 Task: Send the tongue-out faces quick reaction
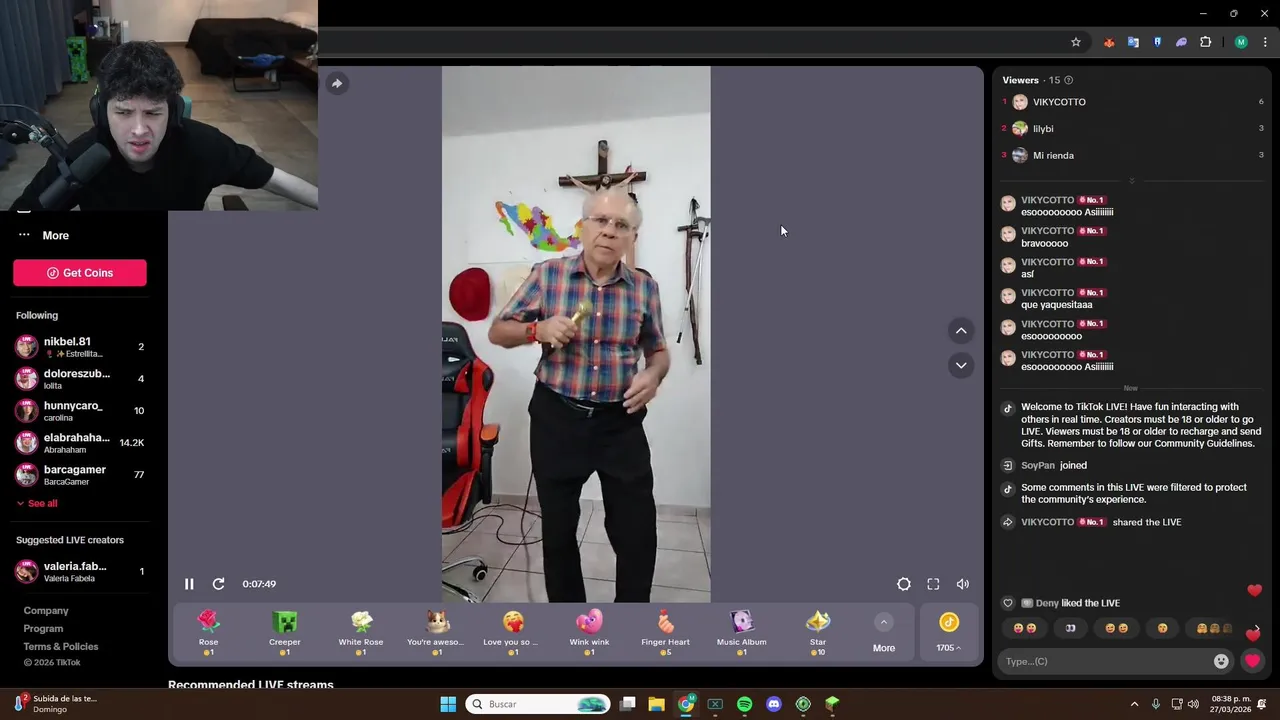1024,628
